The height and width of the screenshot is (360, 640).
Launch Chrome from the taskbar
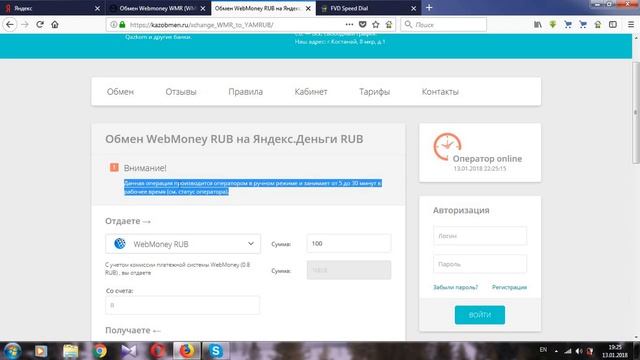[99, 351]
